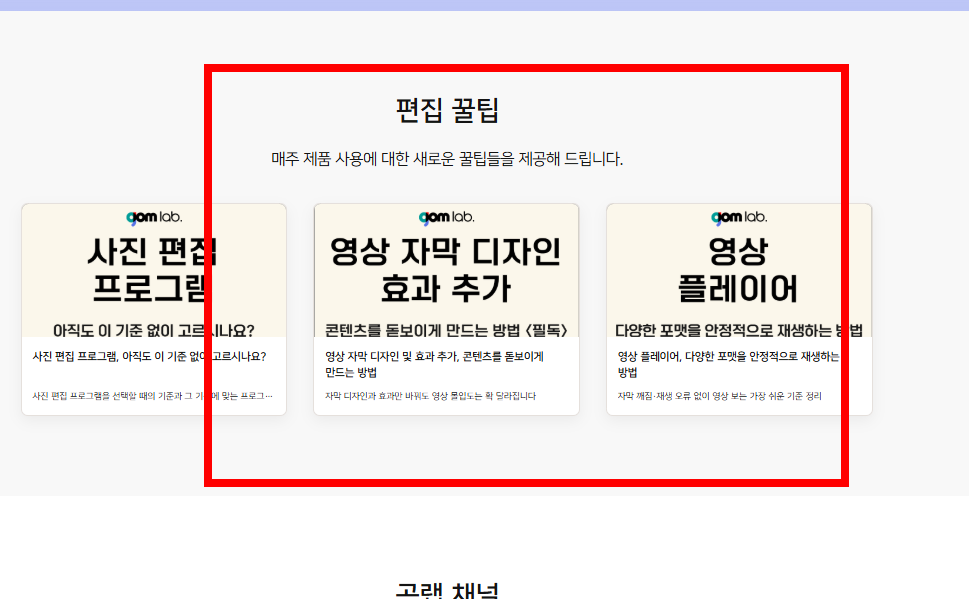Open the article 영상 자막 디자인 및 효과 추가
The image size is (969, 599).
pyautogui.click(x=442, y=362)
